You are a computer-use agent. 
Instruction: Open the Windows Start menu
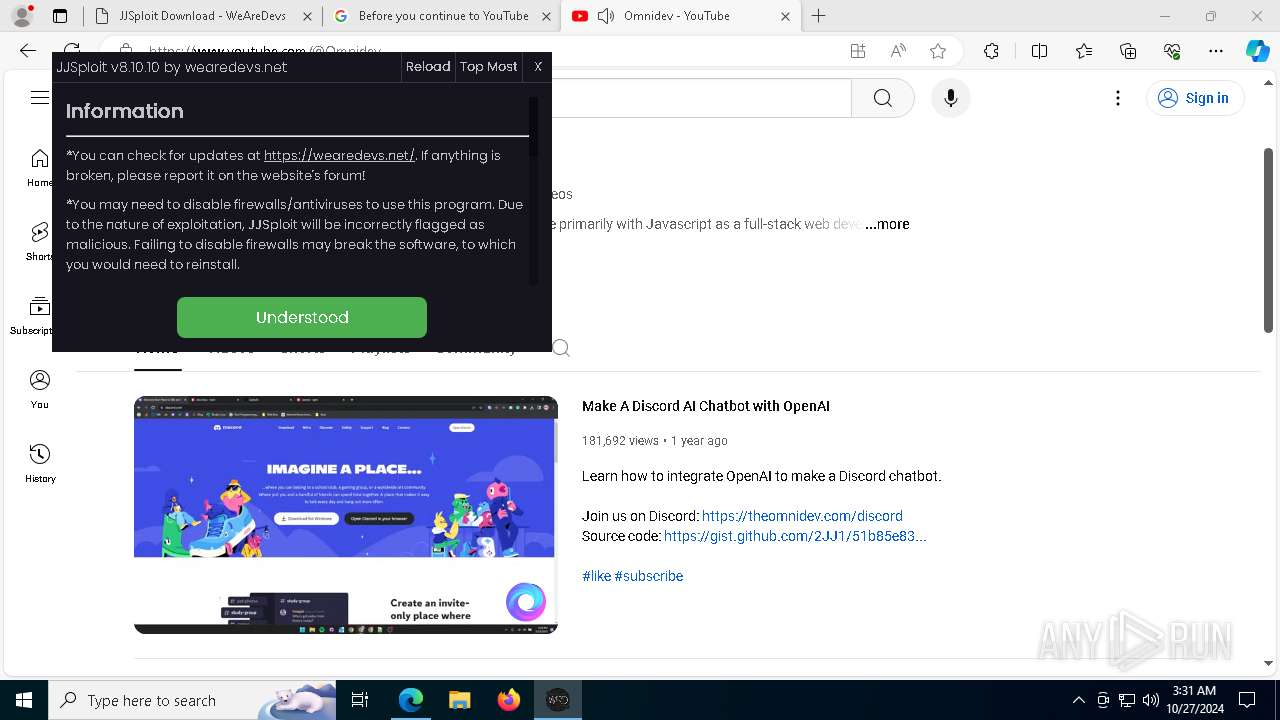[x=24, y=700]
